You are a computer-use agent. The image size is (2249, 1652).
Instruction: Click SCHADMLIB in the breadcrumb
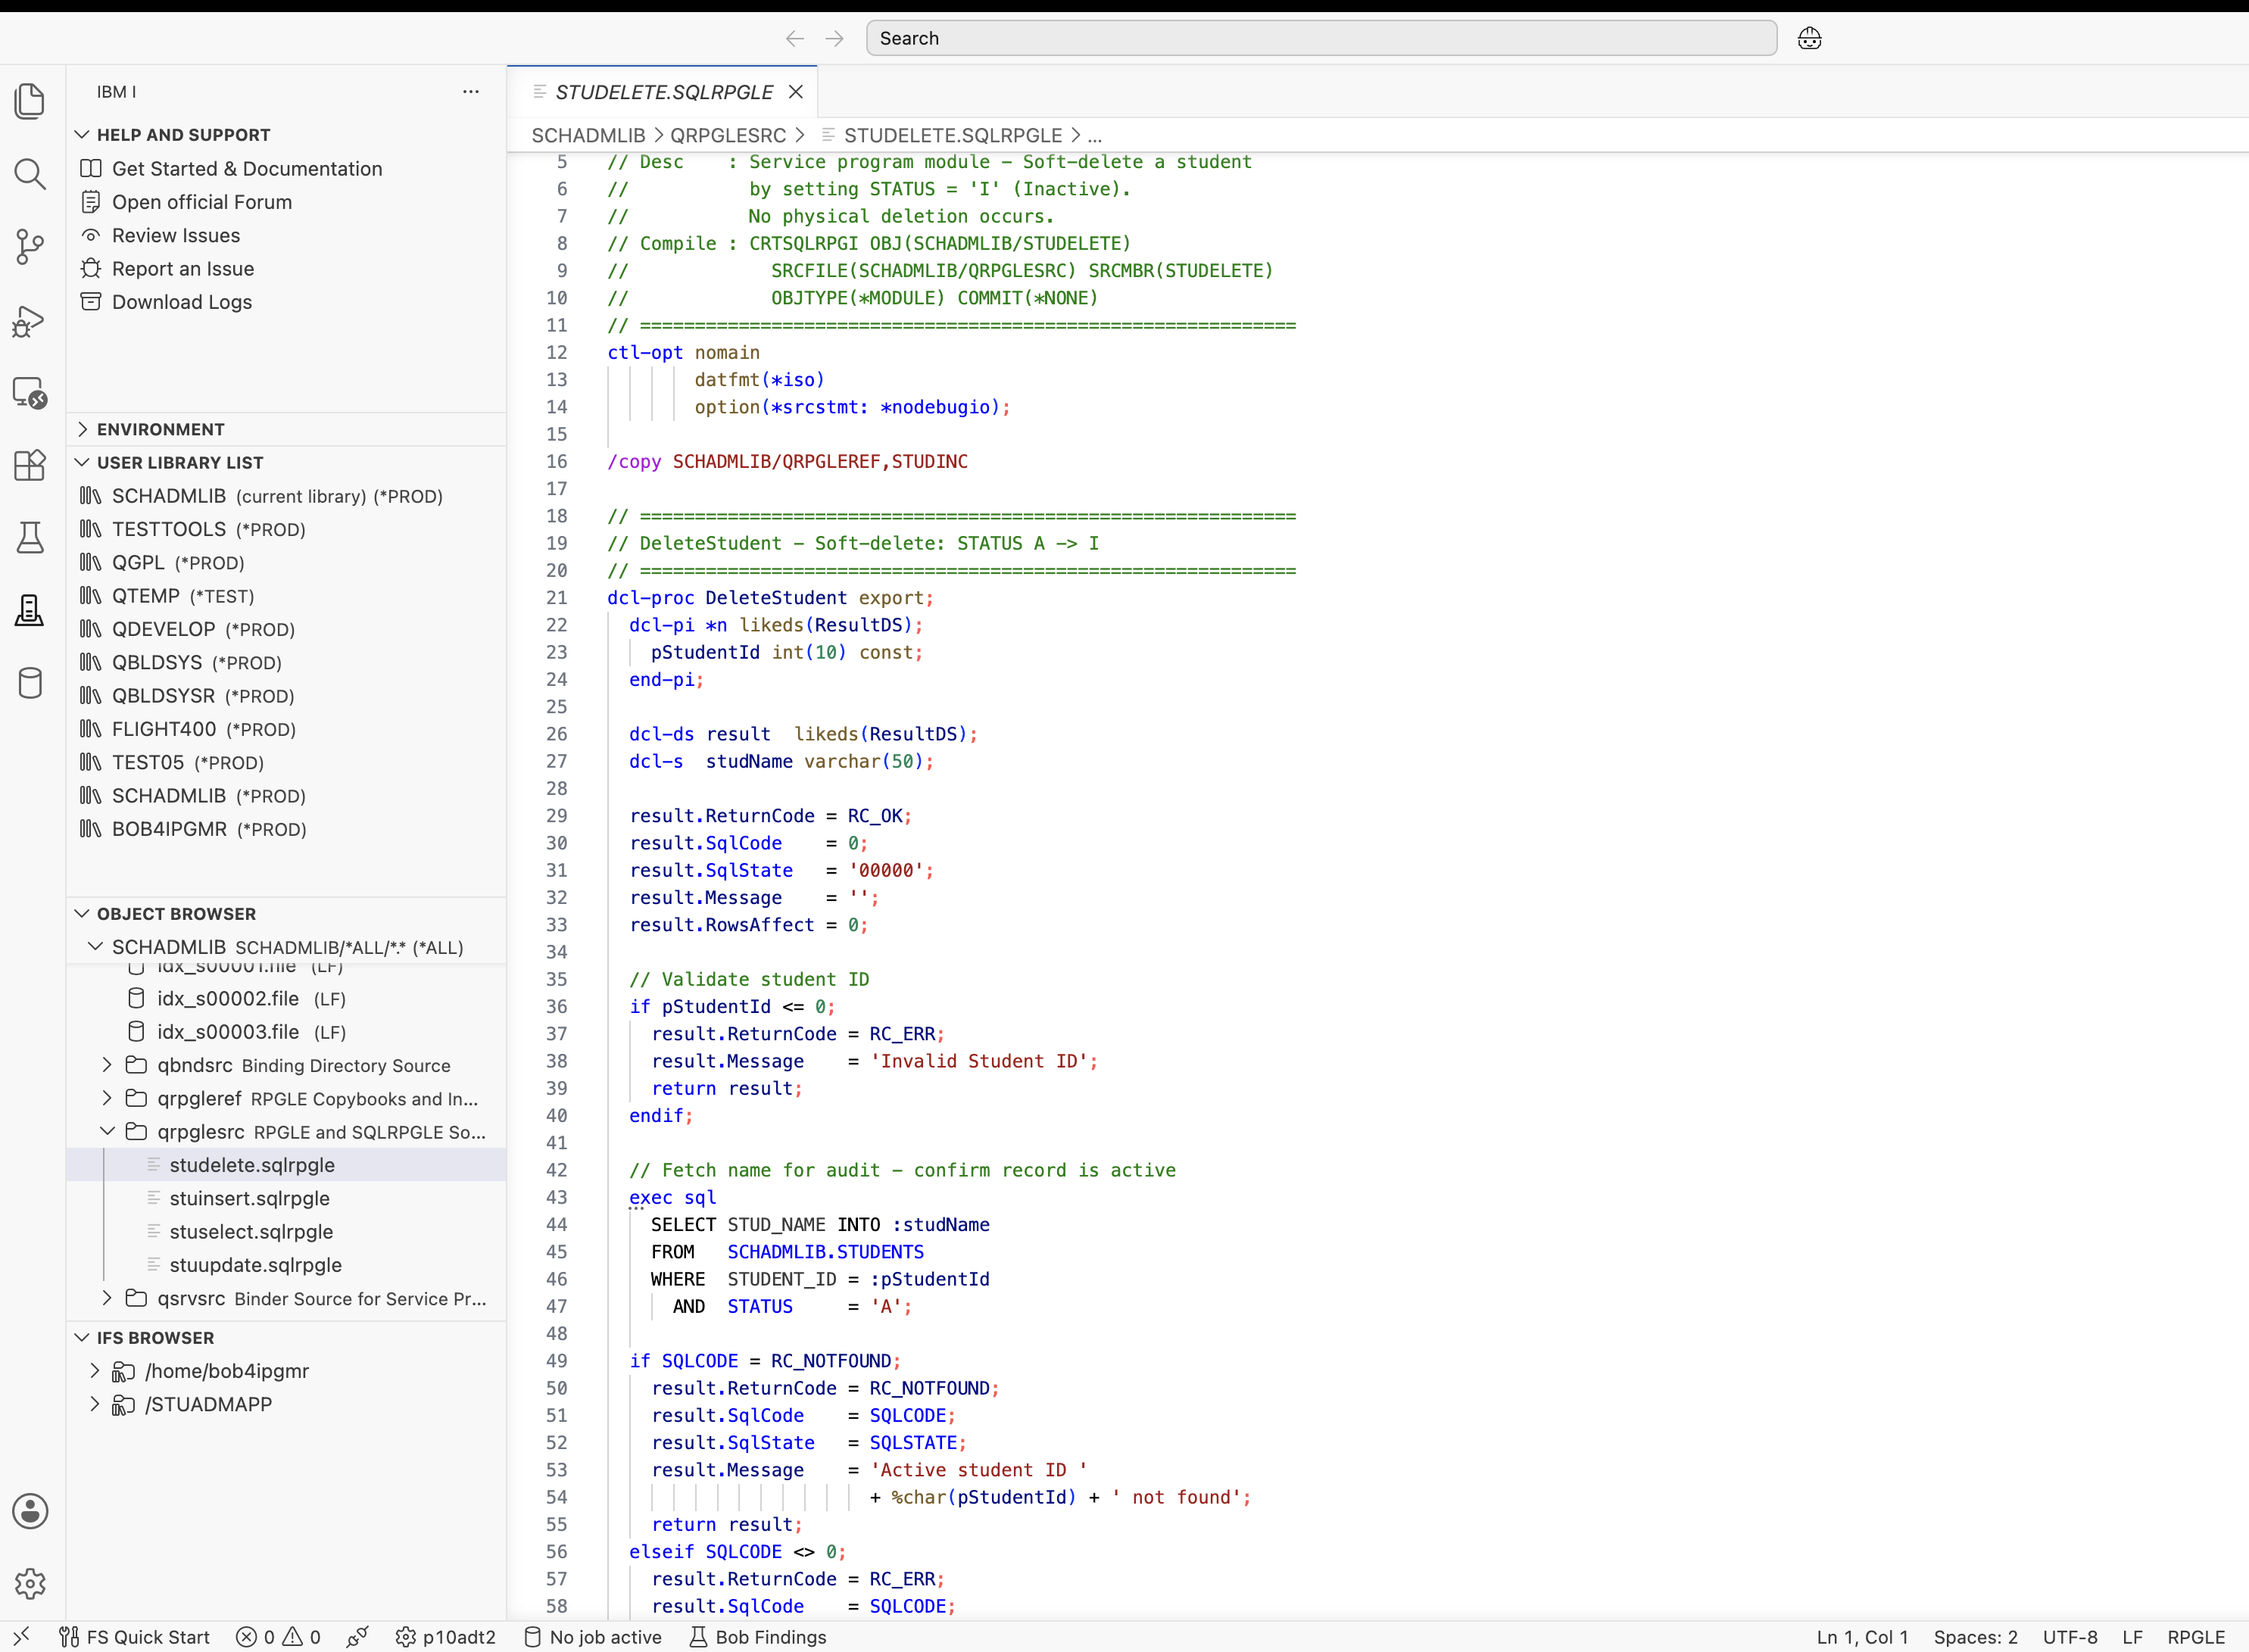pyautogui.click(x=588, y=135)
